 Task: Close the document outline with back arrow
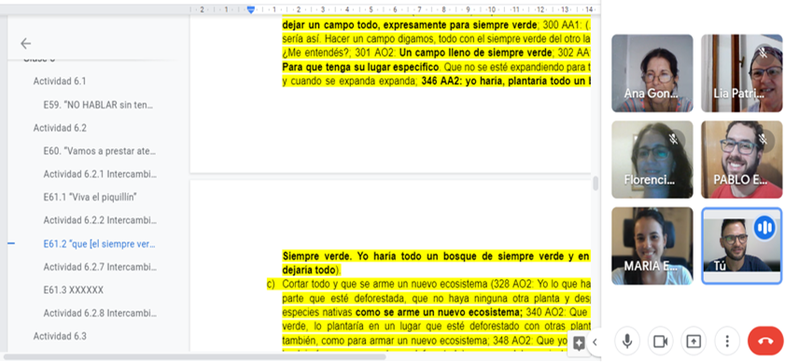click(26, 44)
